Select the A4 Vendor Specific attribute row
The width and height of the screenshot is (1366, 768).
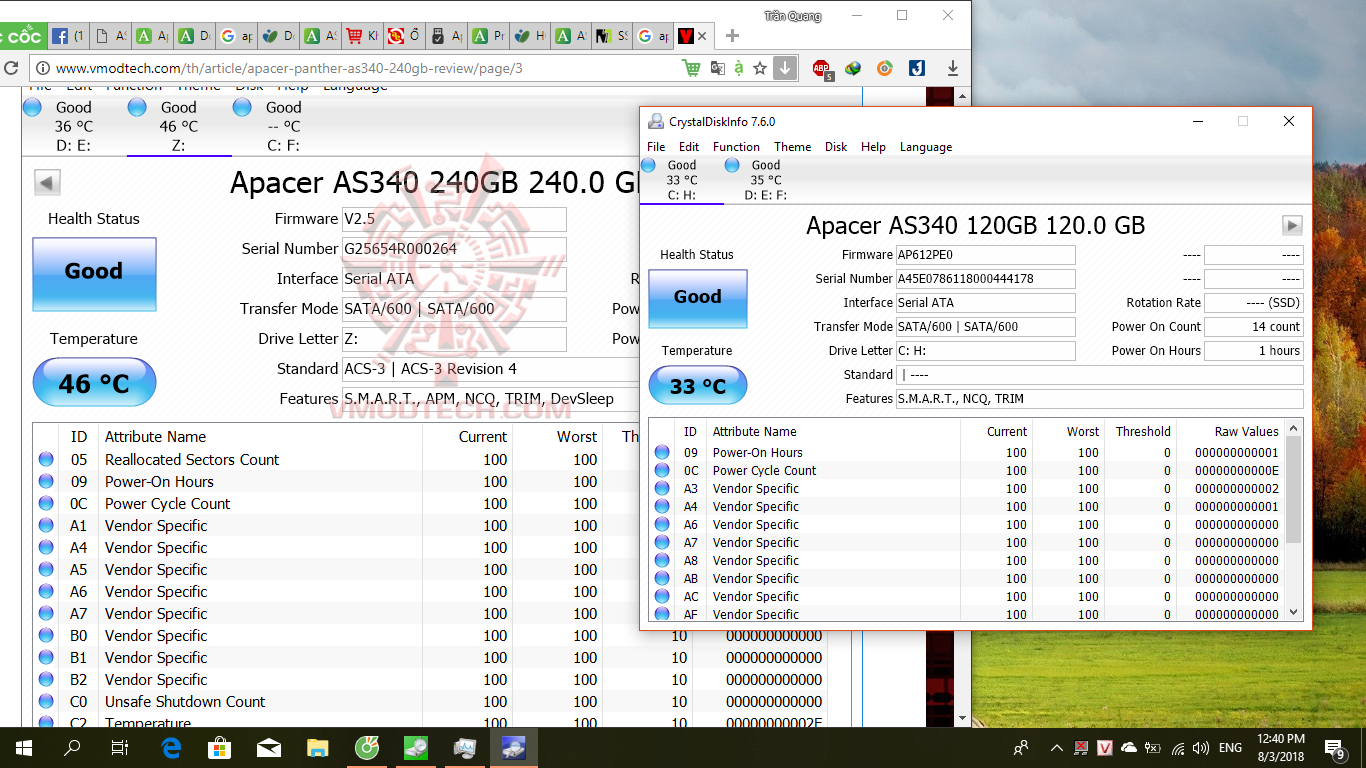click(966, 507)
